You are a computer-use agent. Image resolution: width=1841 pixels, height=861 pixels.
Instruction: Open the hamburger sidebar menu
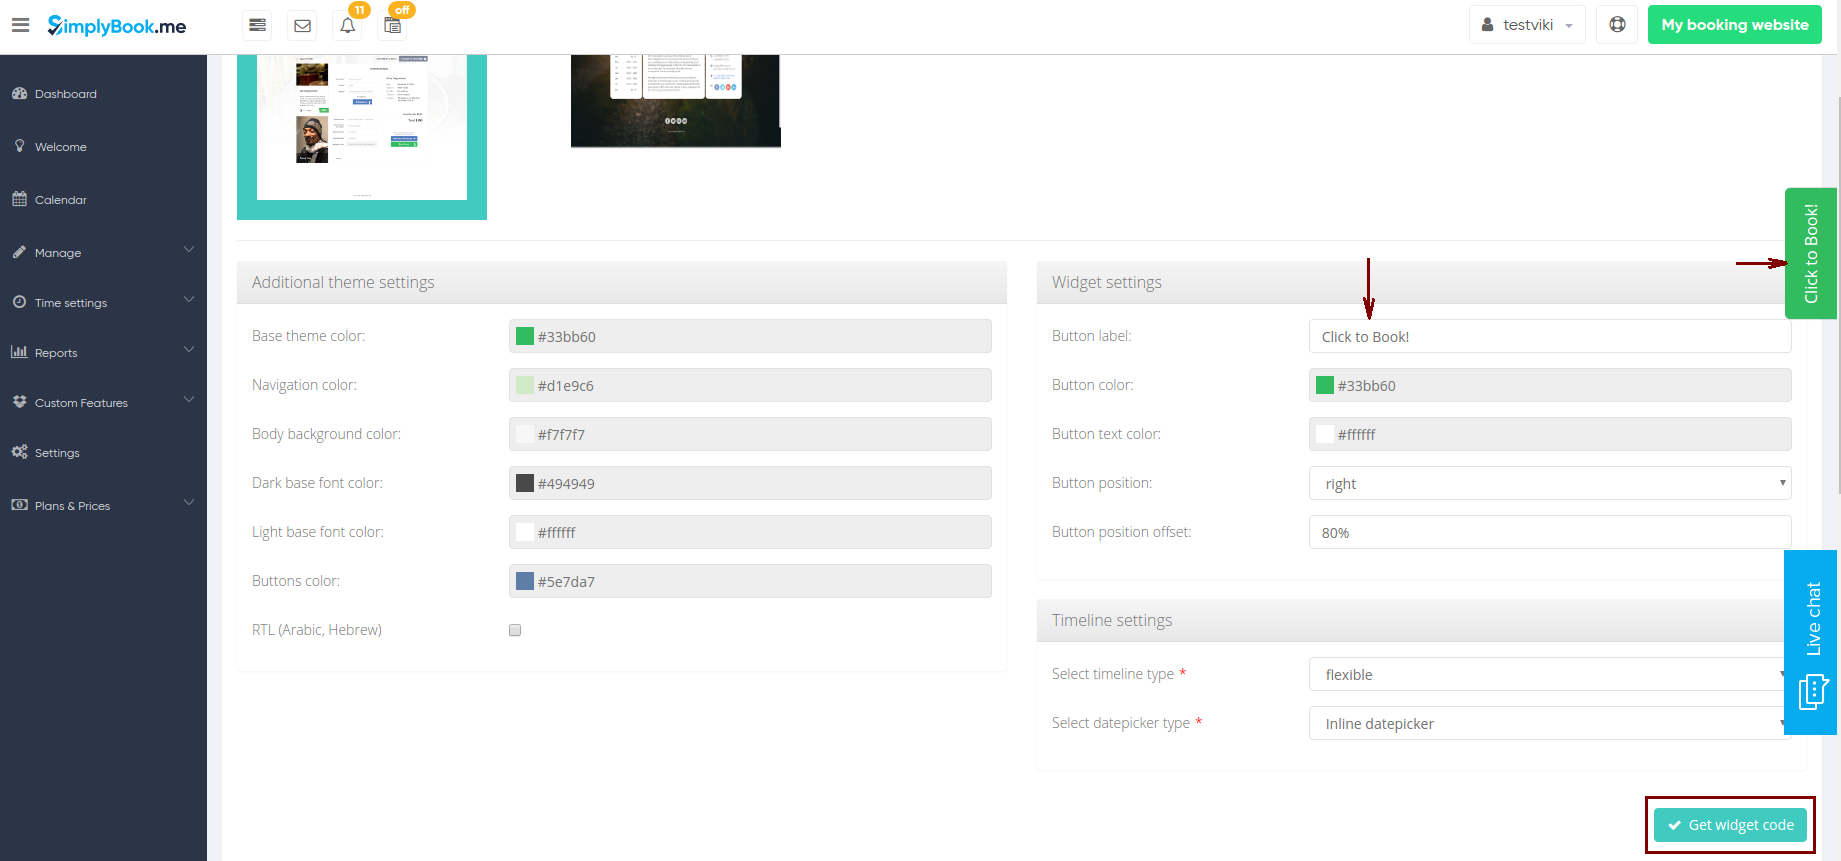pos(20,25)
